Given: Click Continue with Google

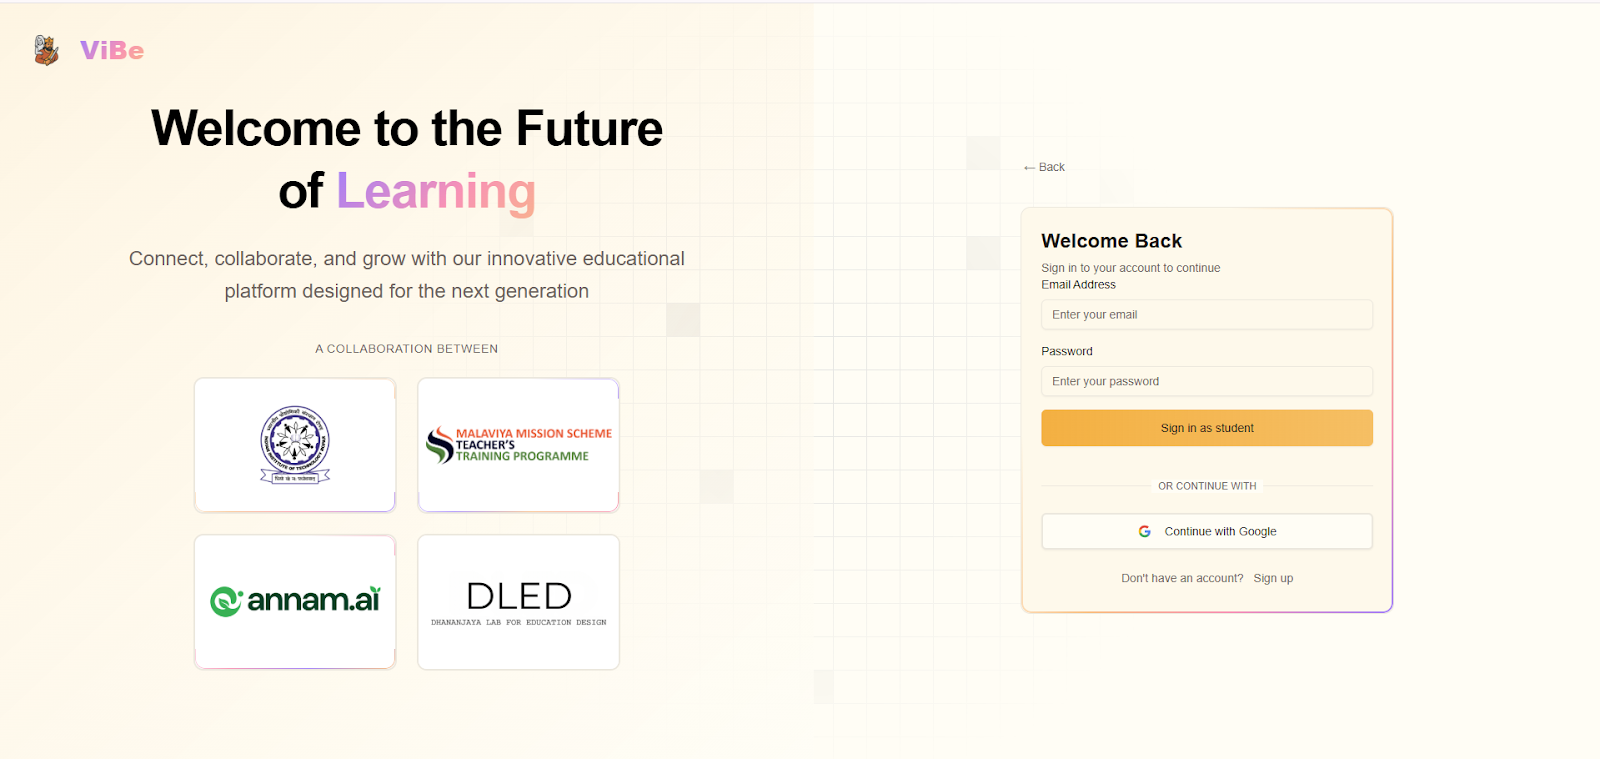Looking at the screenshot, I should (x=1206, y=531).
